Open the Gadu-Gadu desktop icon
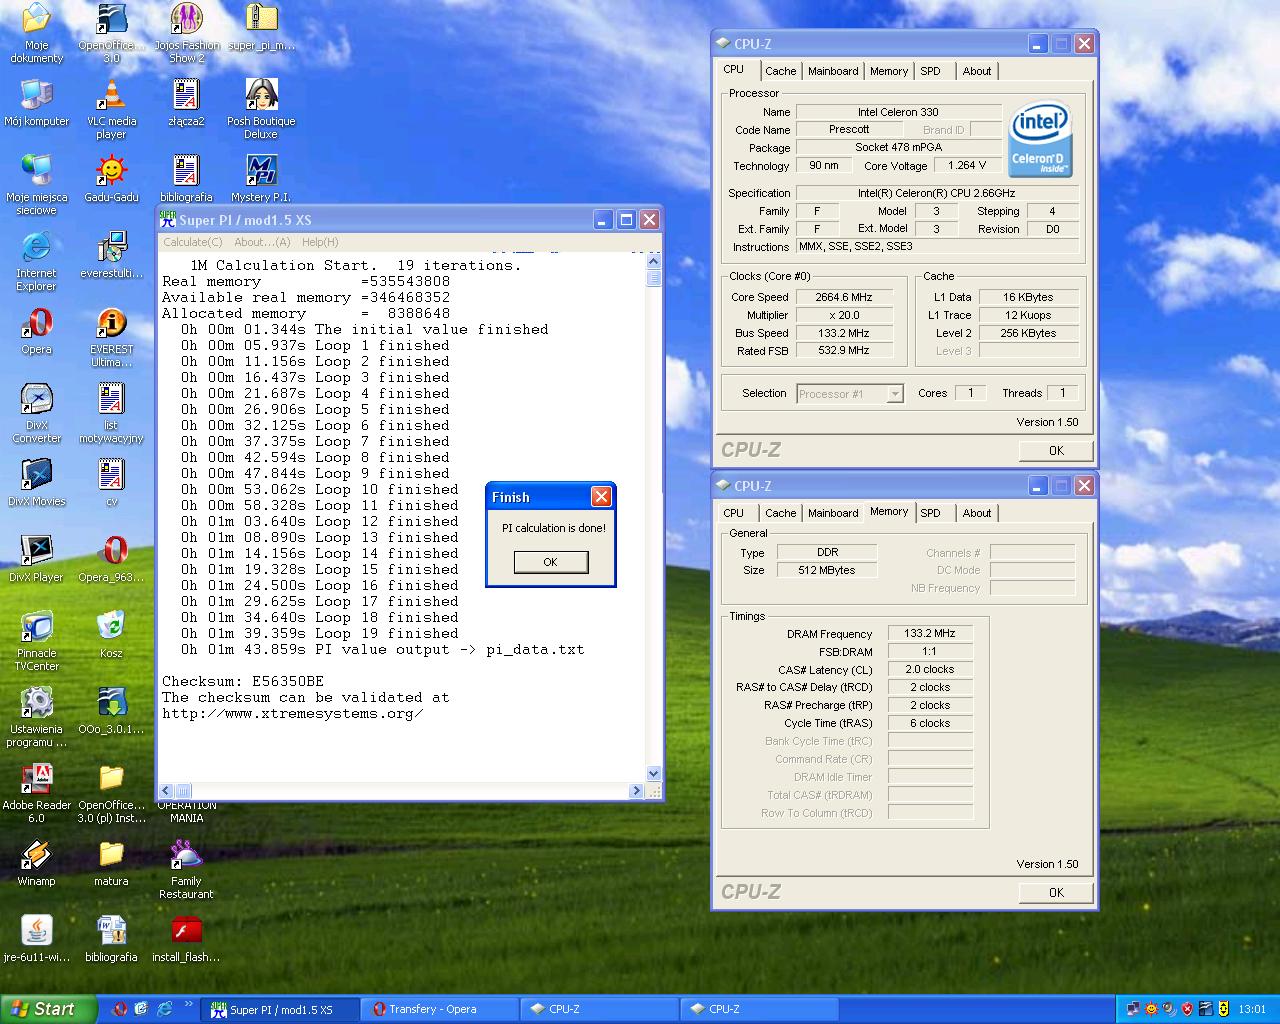 pos(111,172)
